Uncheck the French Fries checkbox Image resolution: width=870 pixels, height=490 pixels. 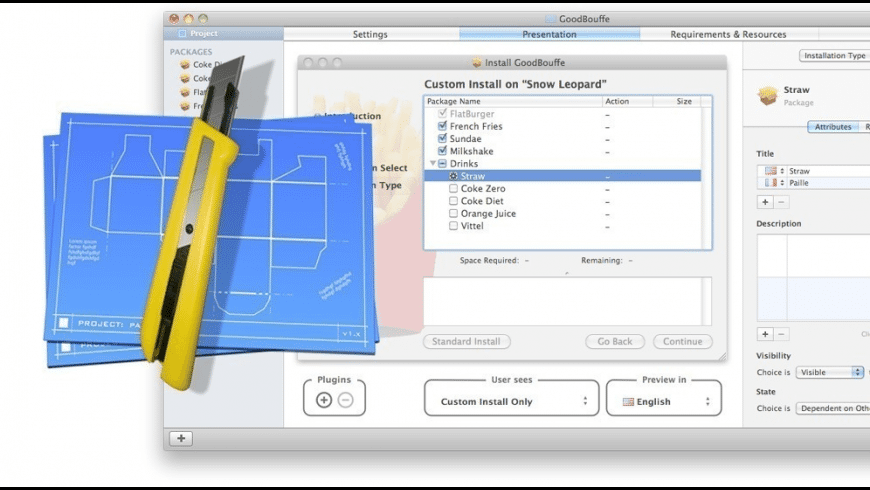442,126
